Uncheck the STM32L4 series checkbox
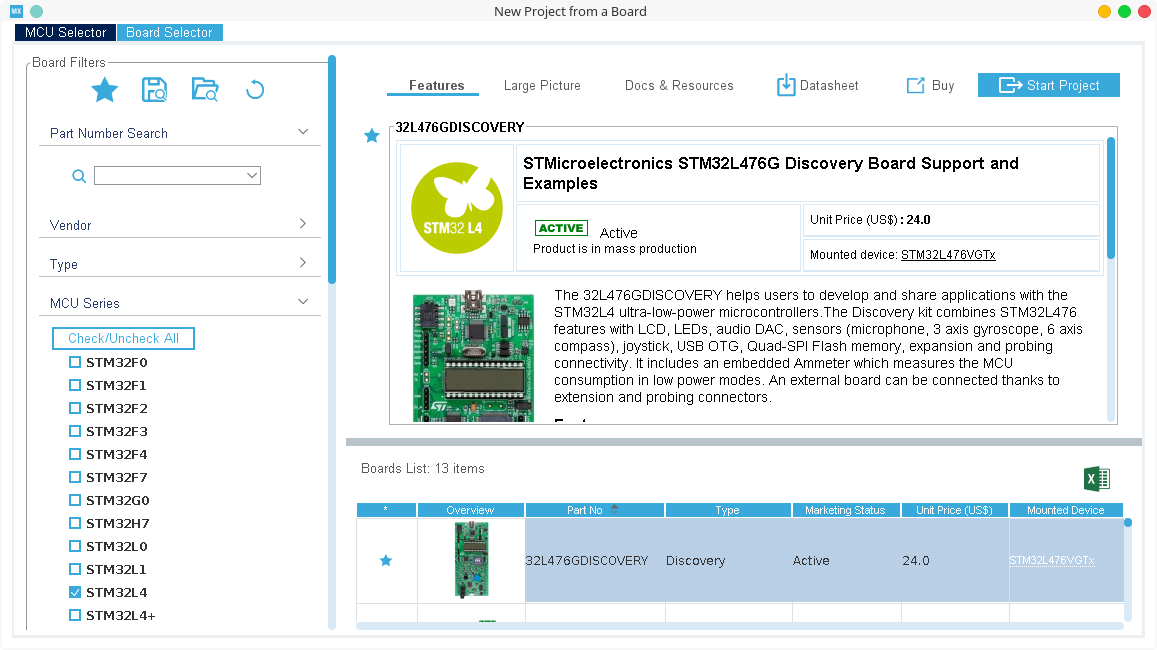Viewport: 1157px width, 650px height. 75,592
